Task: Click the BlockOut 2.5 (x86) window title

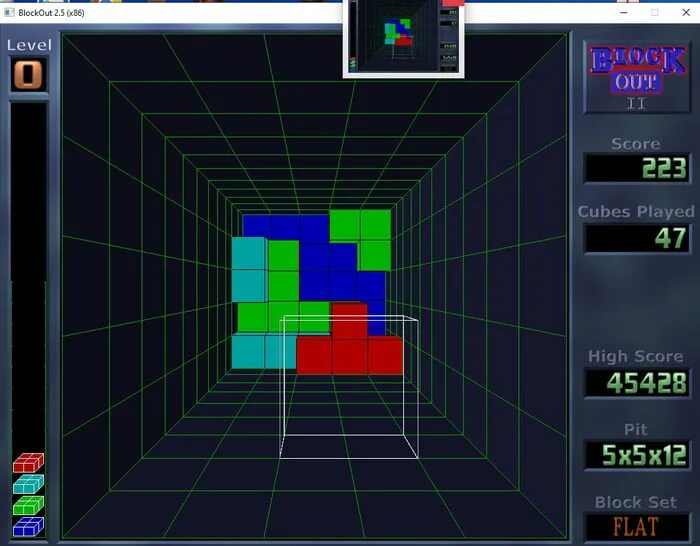Action: coord(51,13)
